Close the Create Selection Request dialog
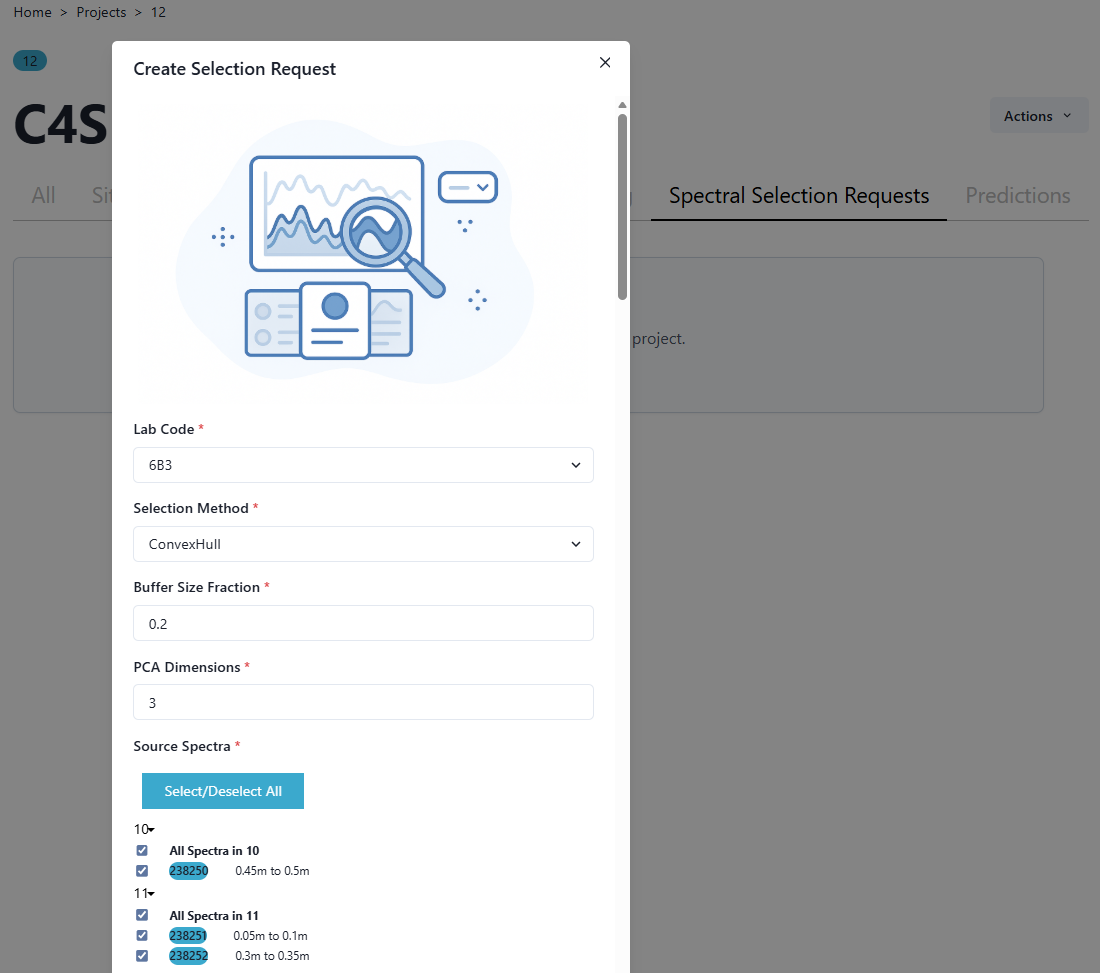The width and height of the screenshot is (1100, 973). (604, 62)
